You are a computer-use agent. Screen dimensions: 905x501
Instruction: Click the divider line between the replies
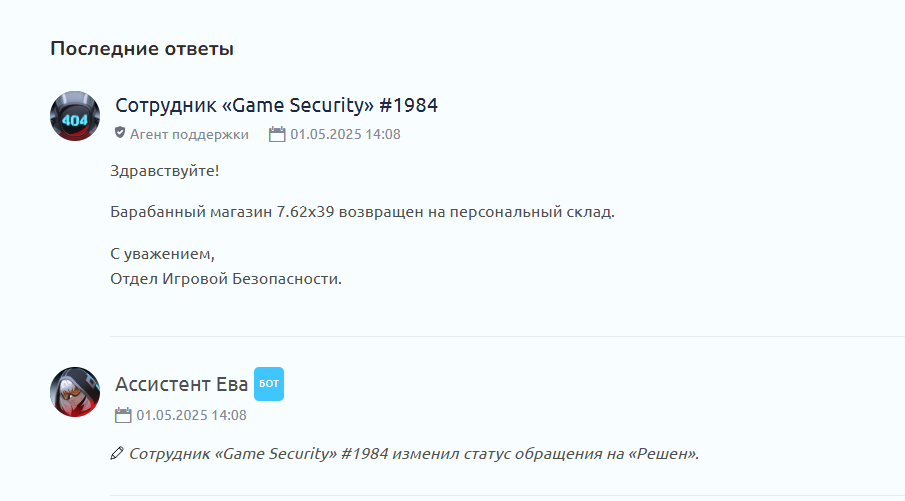(x=507, y=336)
